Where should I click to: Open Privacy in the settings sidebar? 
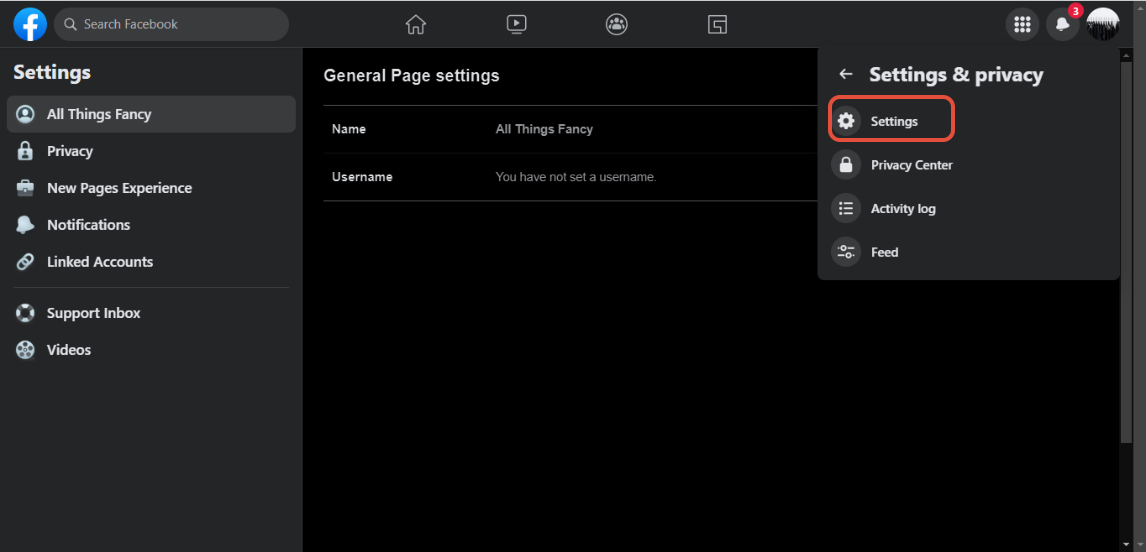click(x=151, y=151)
